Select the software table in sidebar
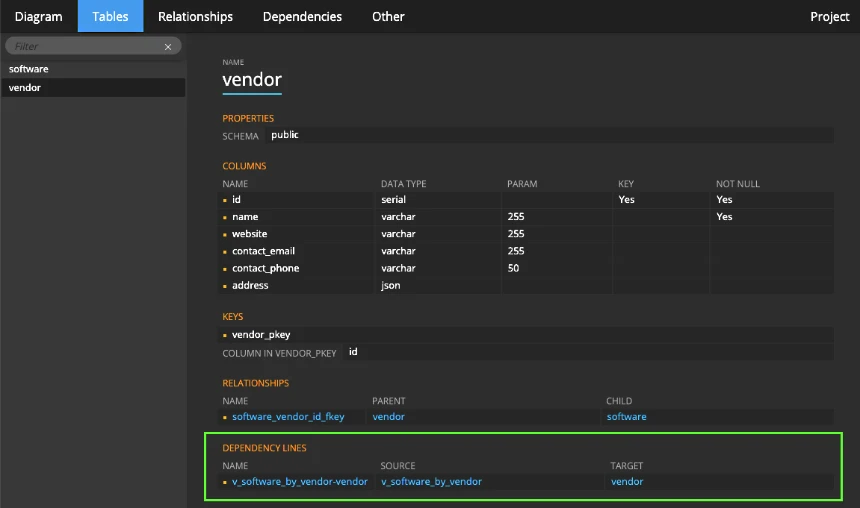The image size is (860, 508). click(93, 69)
